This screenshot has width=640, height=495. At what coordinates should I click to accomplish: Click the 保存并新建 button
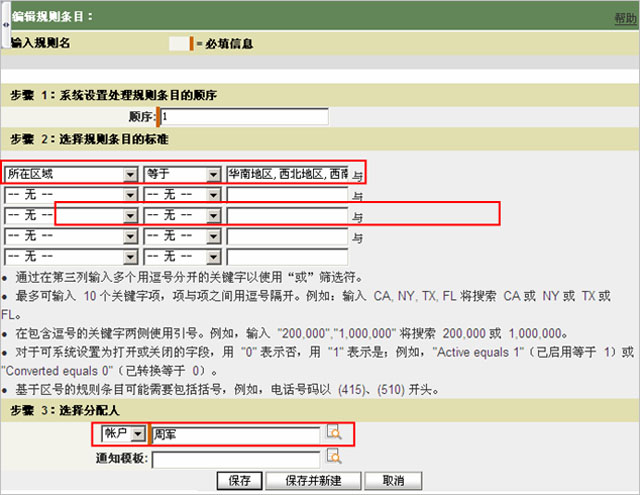[313, 480]
